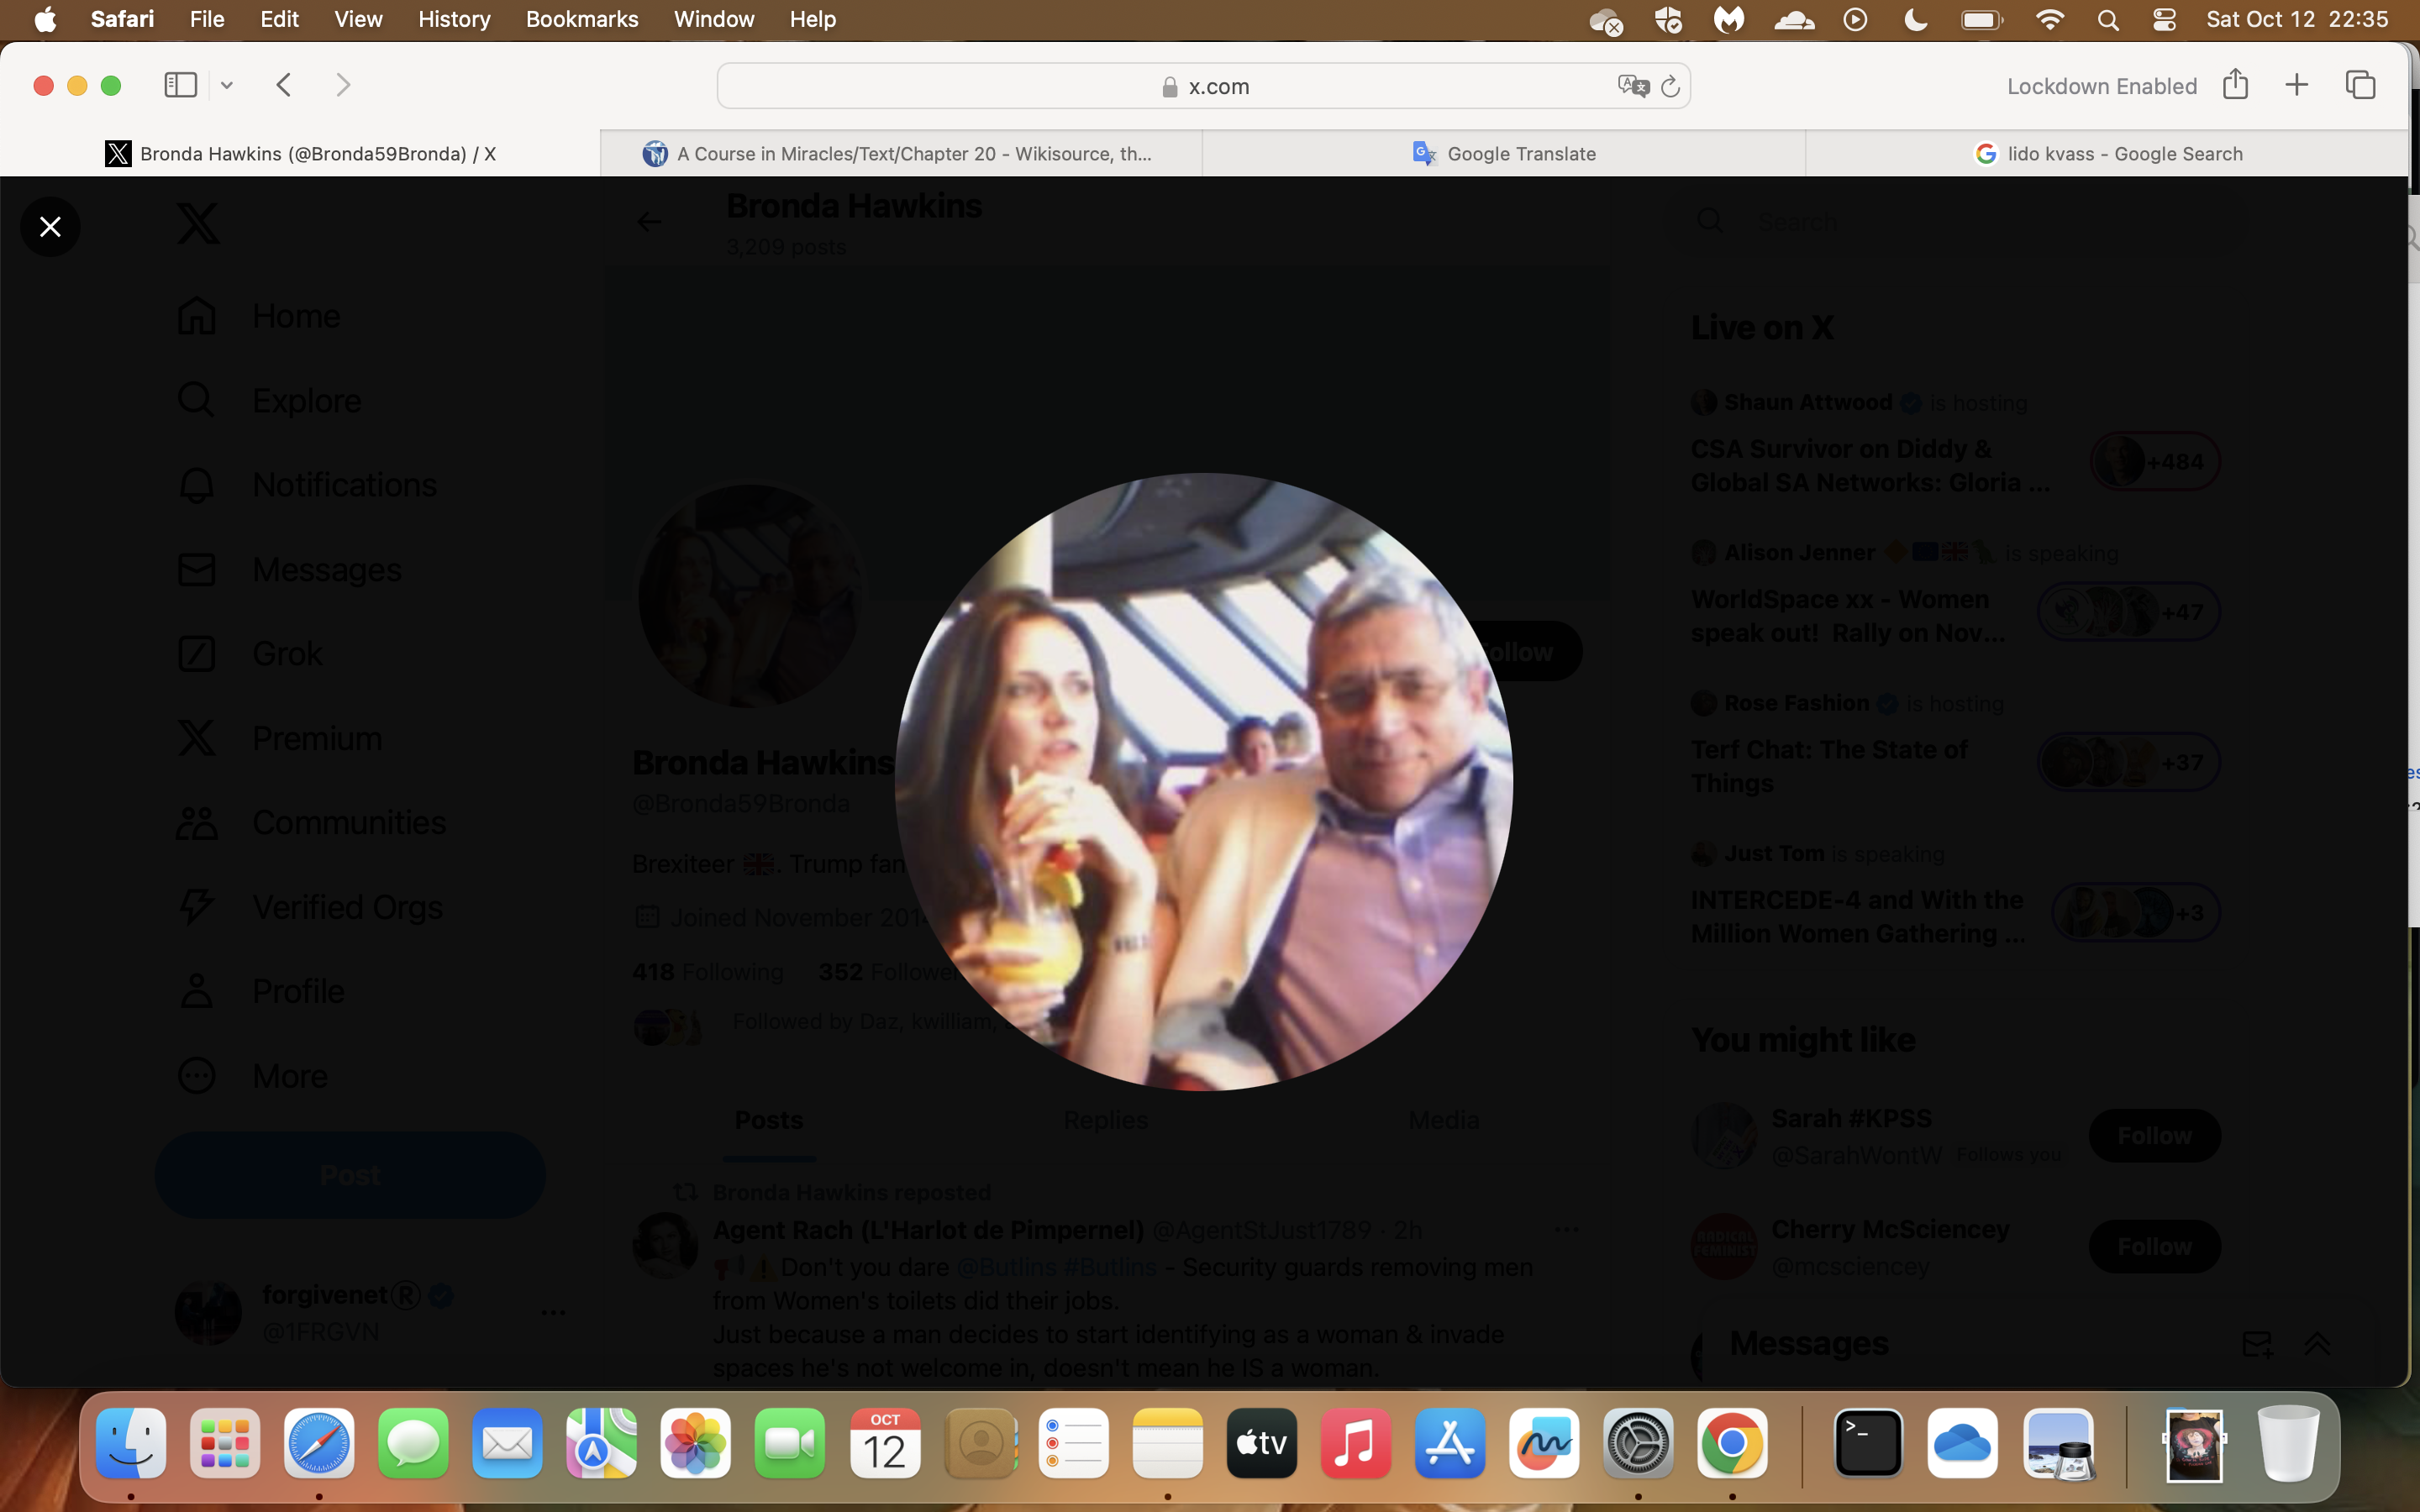2420x1512 pixels.
Task: Open App Store from the Dock
Action: [1449, 1444]
